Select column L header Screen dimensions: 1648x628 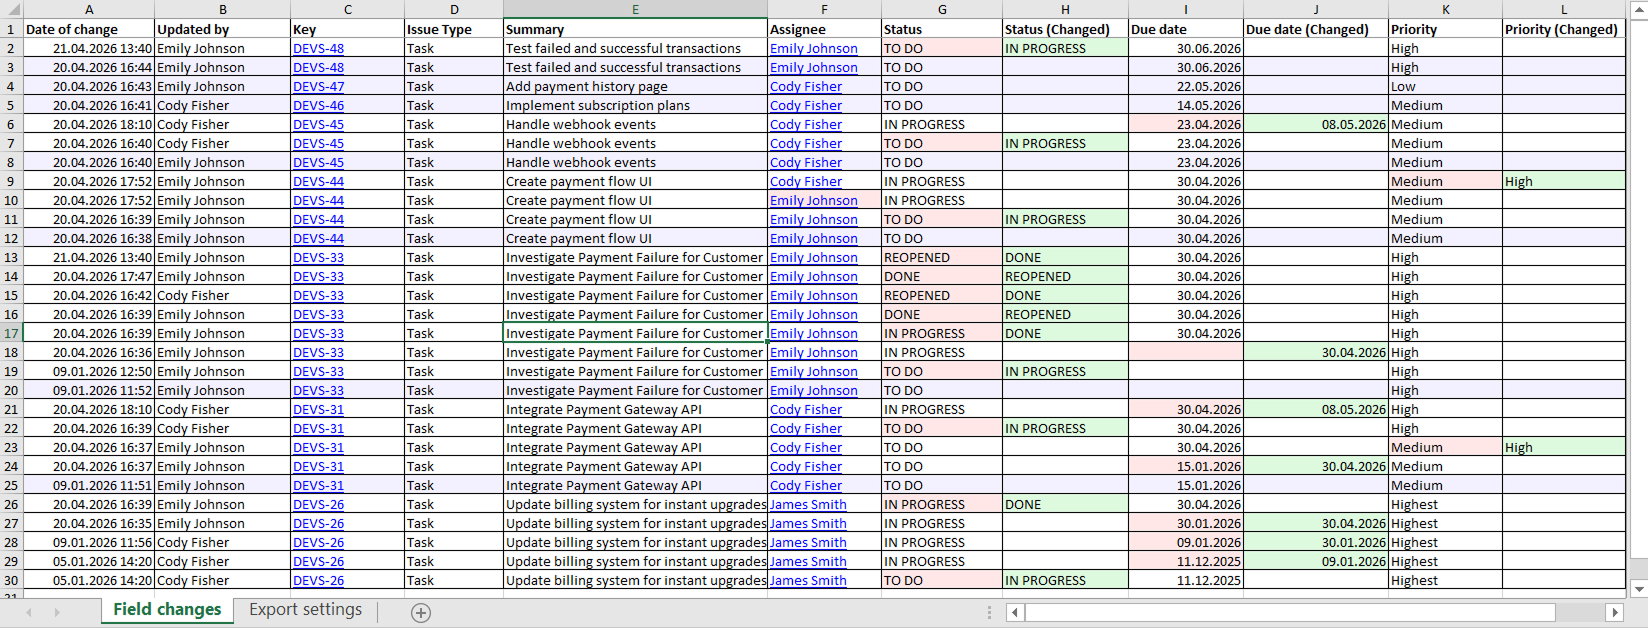click(1564, 9)
